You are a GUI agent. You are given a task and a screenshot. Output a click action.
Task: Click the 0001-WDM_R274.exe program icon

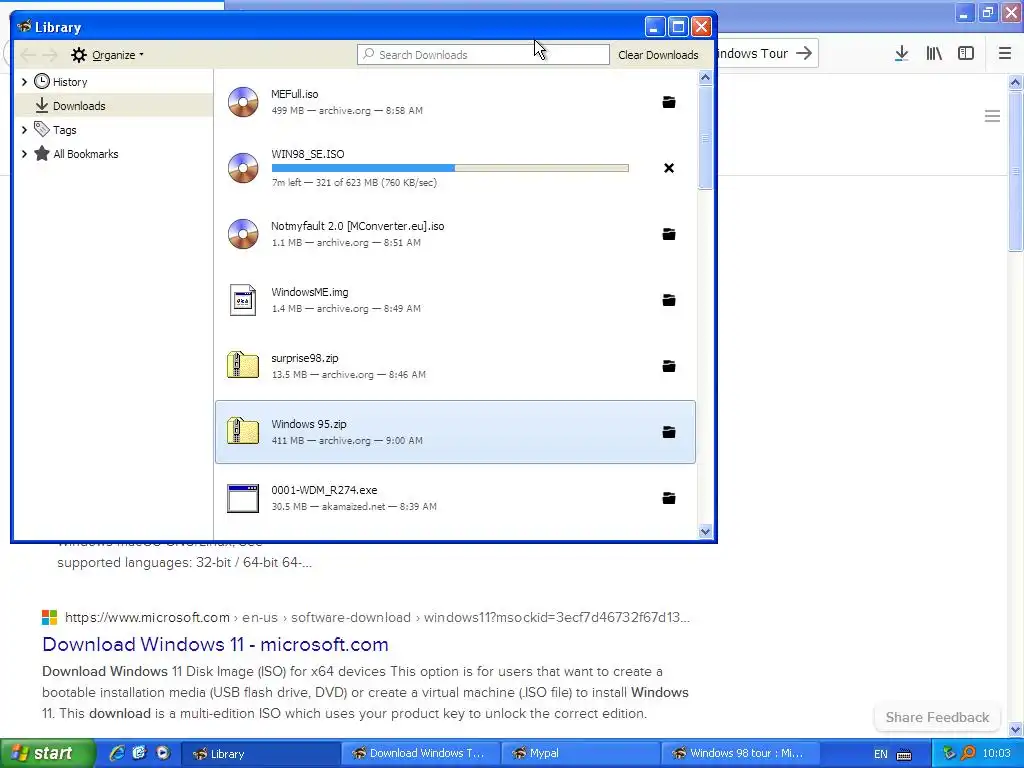pyautogui.click(x=243, y=498)
